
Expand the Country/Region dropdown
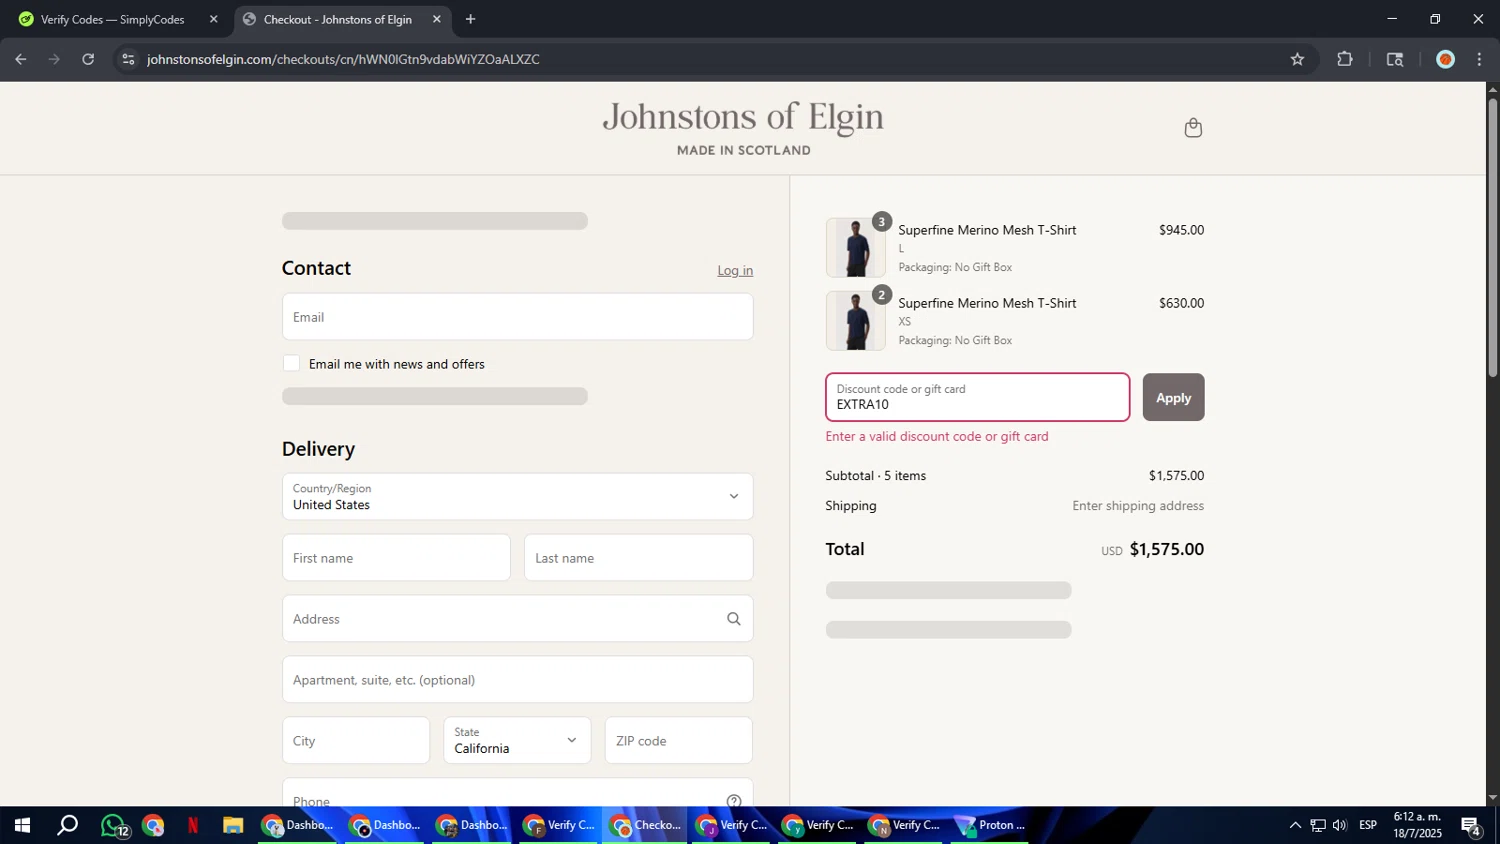518,497
